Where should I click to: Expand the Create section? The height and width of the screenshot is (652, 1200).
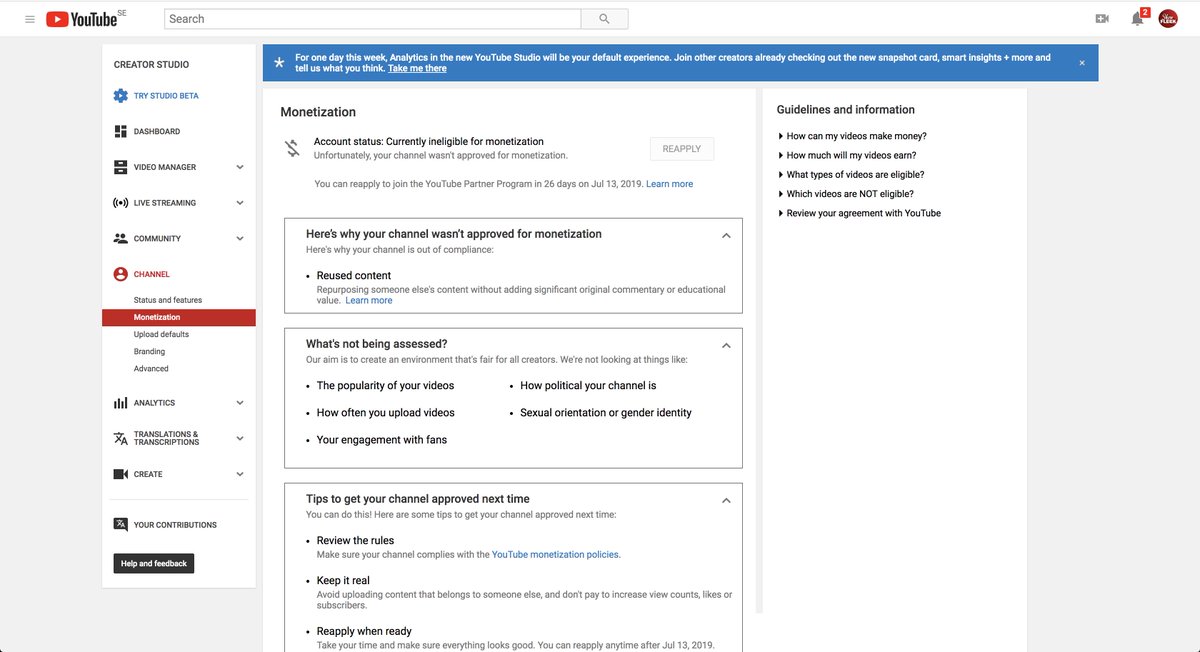(240, 474)
